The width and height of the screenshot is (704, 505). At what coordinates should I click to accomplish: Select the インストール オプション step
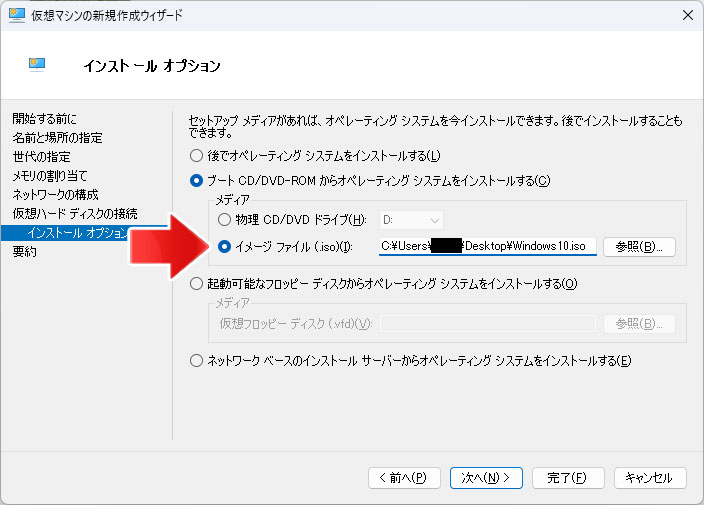pyautogui.click(x=79, y=233)
